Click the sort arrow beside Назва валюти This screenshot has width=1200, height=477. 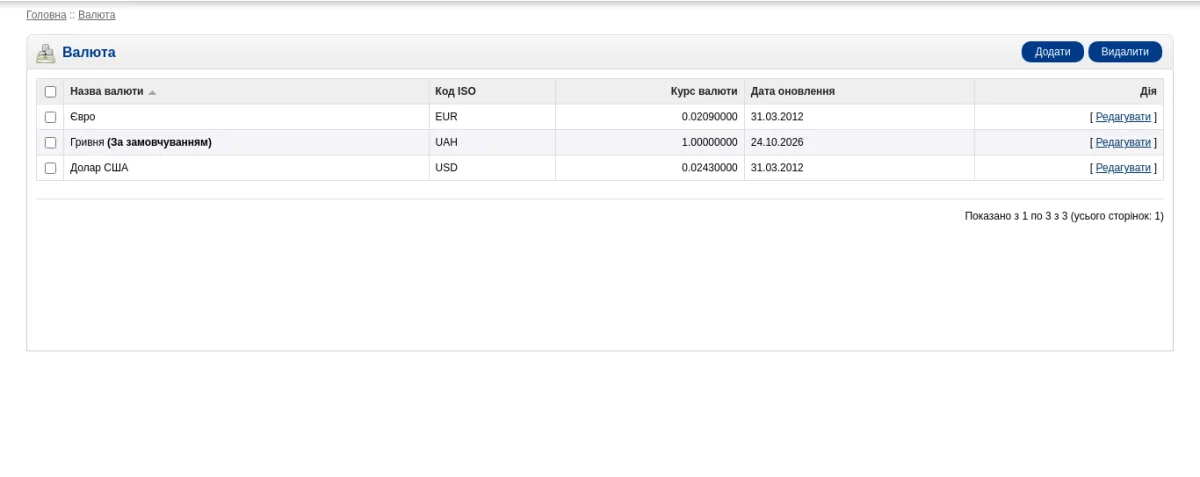(x=152, y=92)
